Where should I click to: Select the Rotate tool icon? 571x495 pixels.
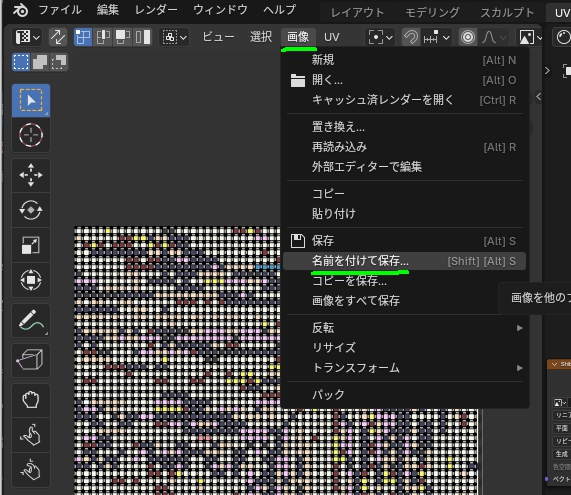[x=31, y=210]
